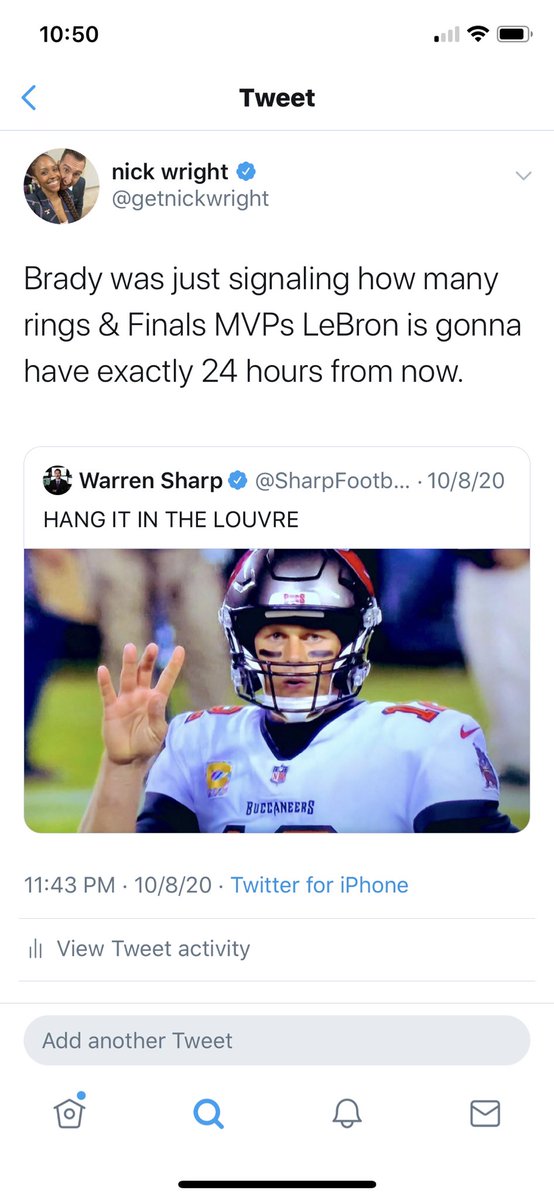Open the Notifications bell tab
This screenshot has height=1200, width=554.
[346, 1113]
